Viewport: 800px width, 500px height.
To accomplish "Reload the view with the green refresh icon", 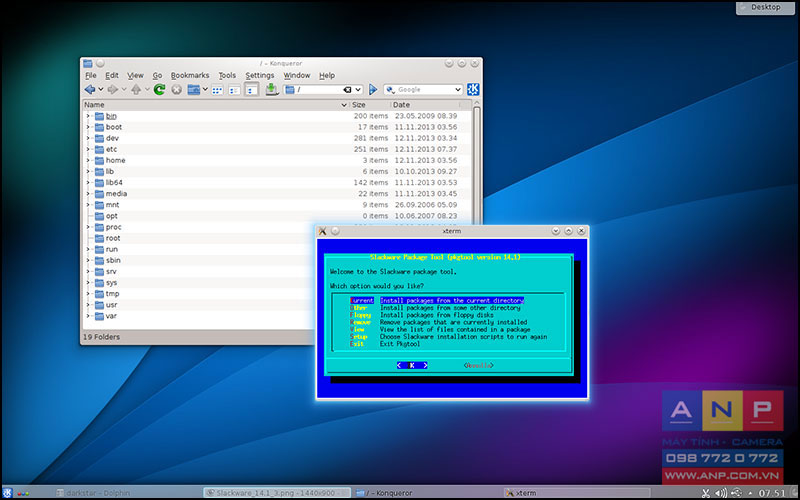I will pyautogui.click(x=159, y=90).
